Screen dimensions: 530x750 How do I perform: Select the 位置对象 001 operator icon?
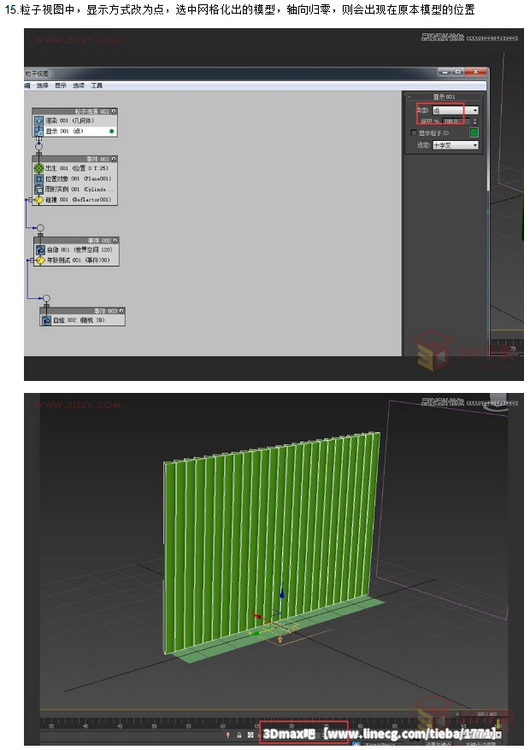tap(39, 178)
